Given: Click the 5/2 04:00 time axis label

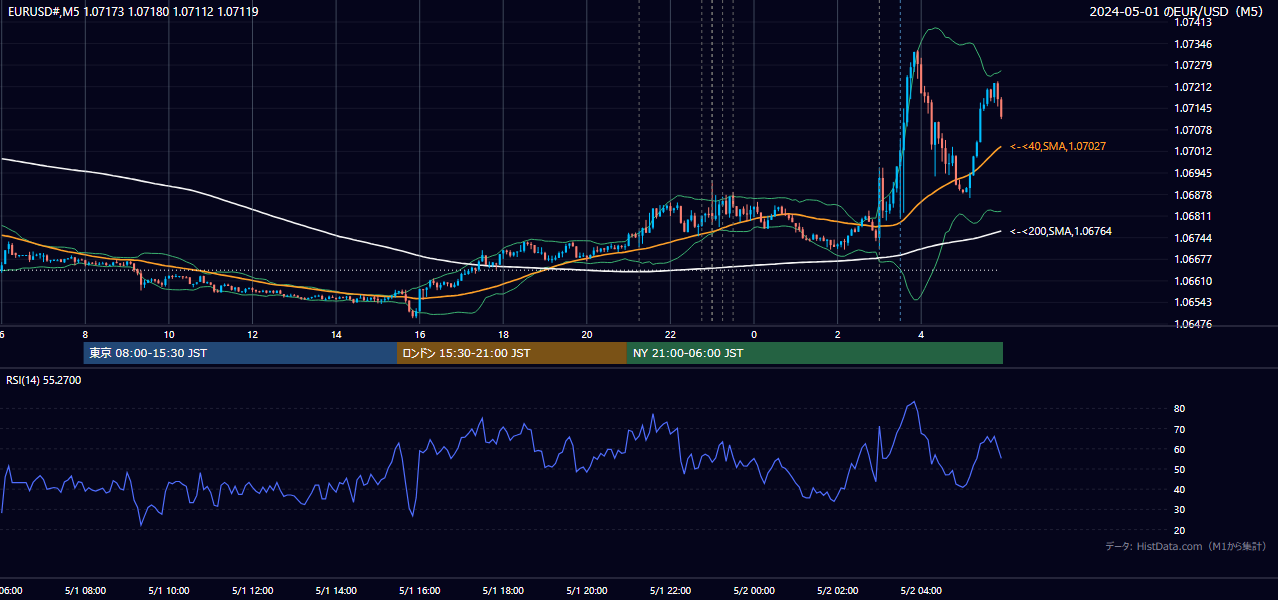Looking at the screenshot, I should pyautogui.click(x=921, y=590).
